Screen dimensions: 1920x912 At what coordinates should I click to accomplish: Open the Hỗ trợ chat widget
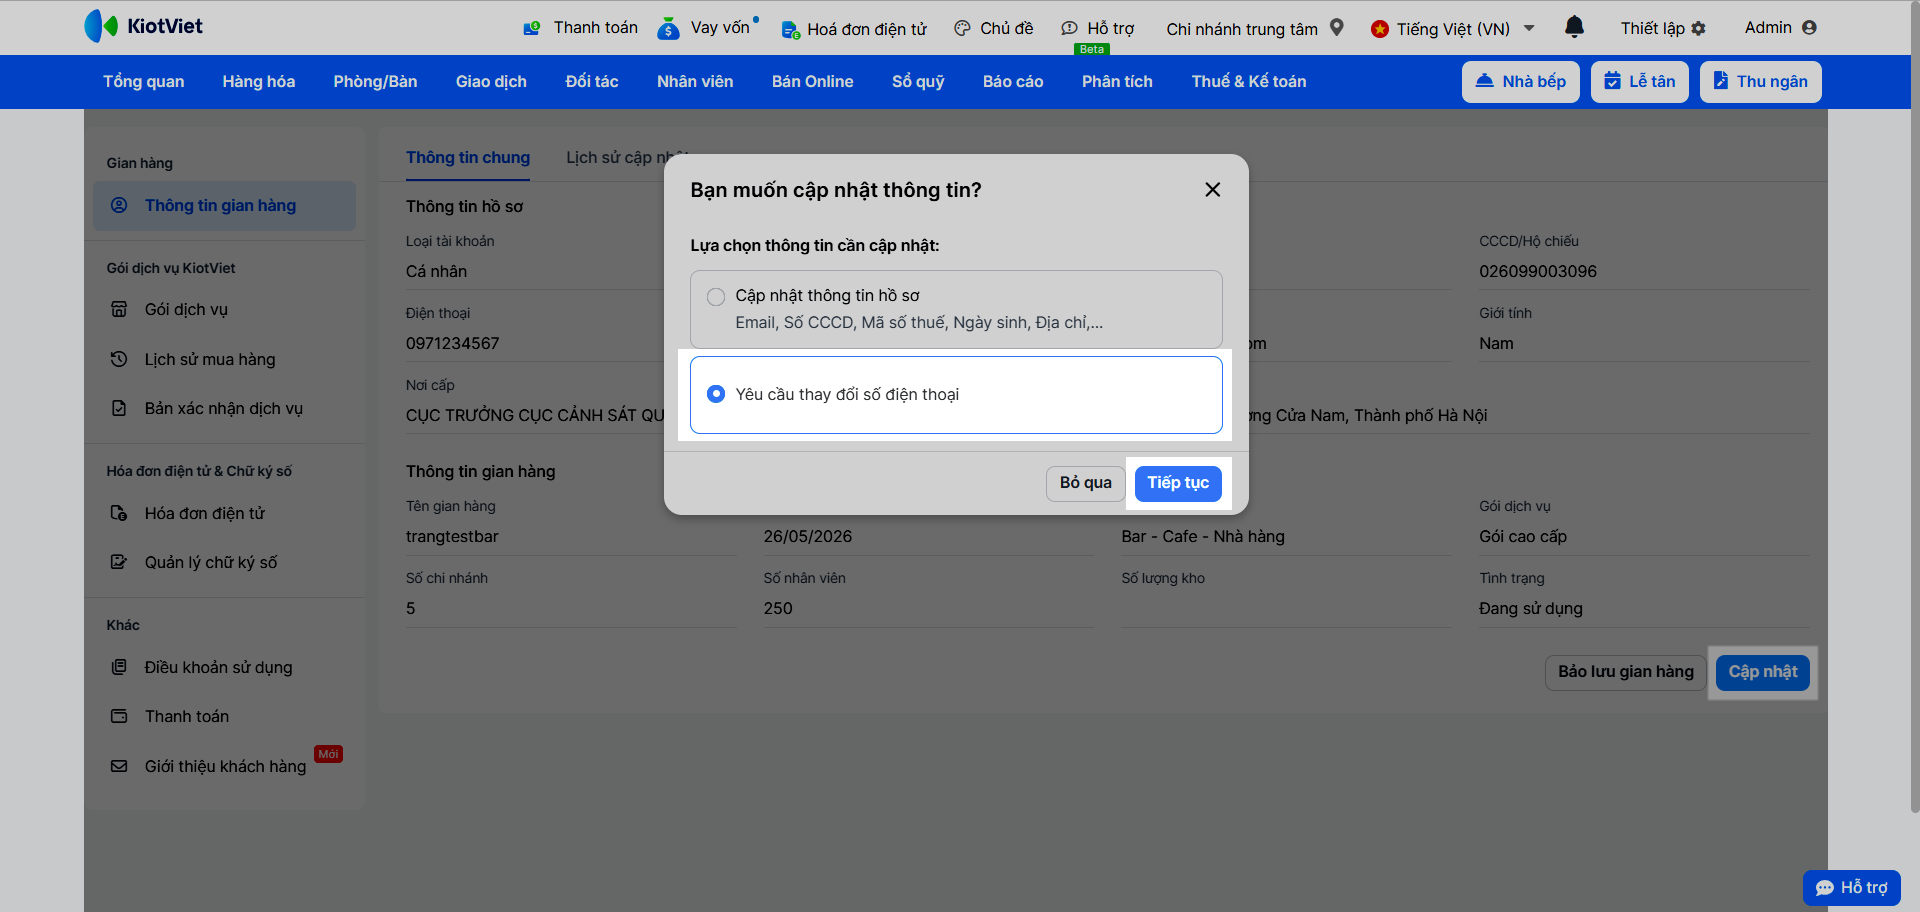pos(1851,887)
